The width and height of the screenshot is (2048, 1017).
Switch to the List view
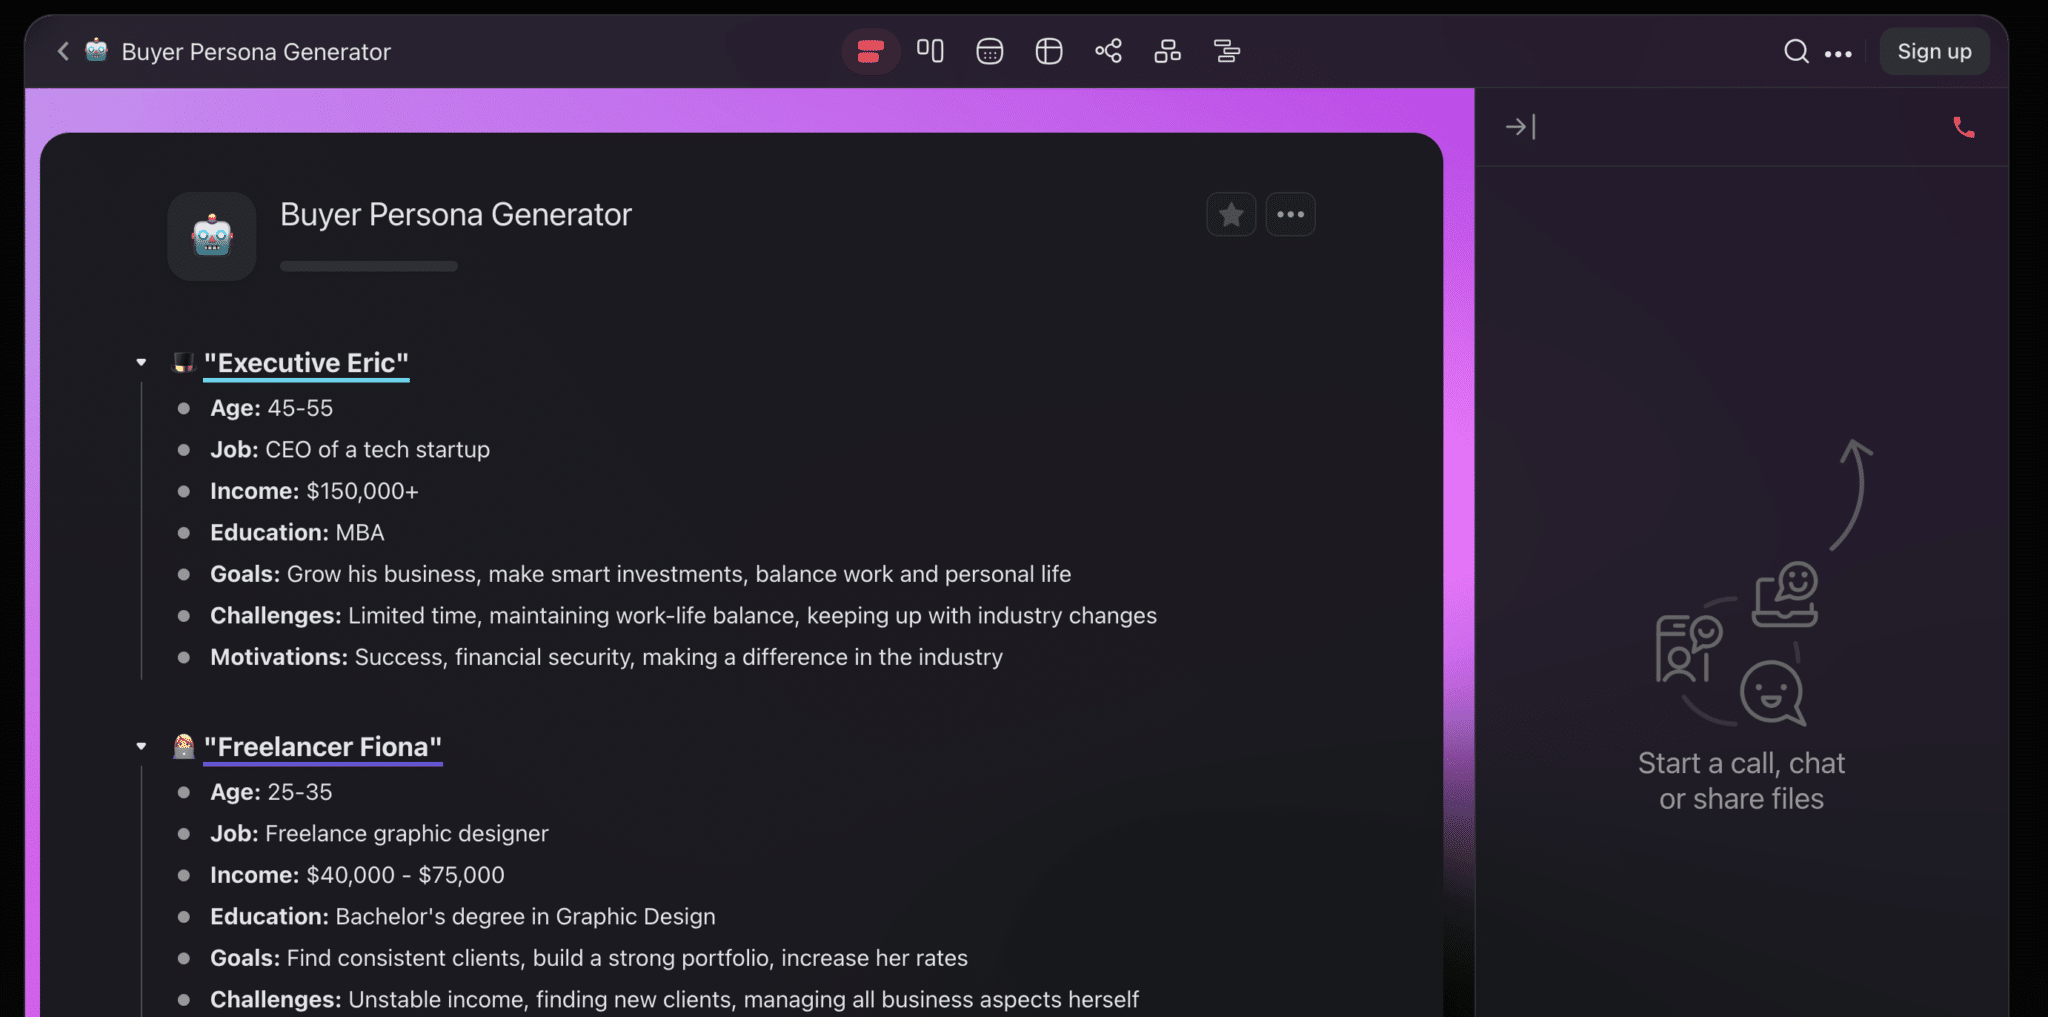click(870, 51)
